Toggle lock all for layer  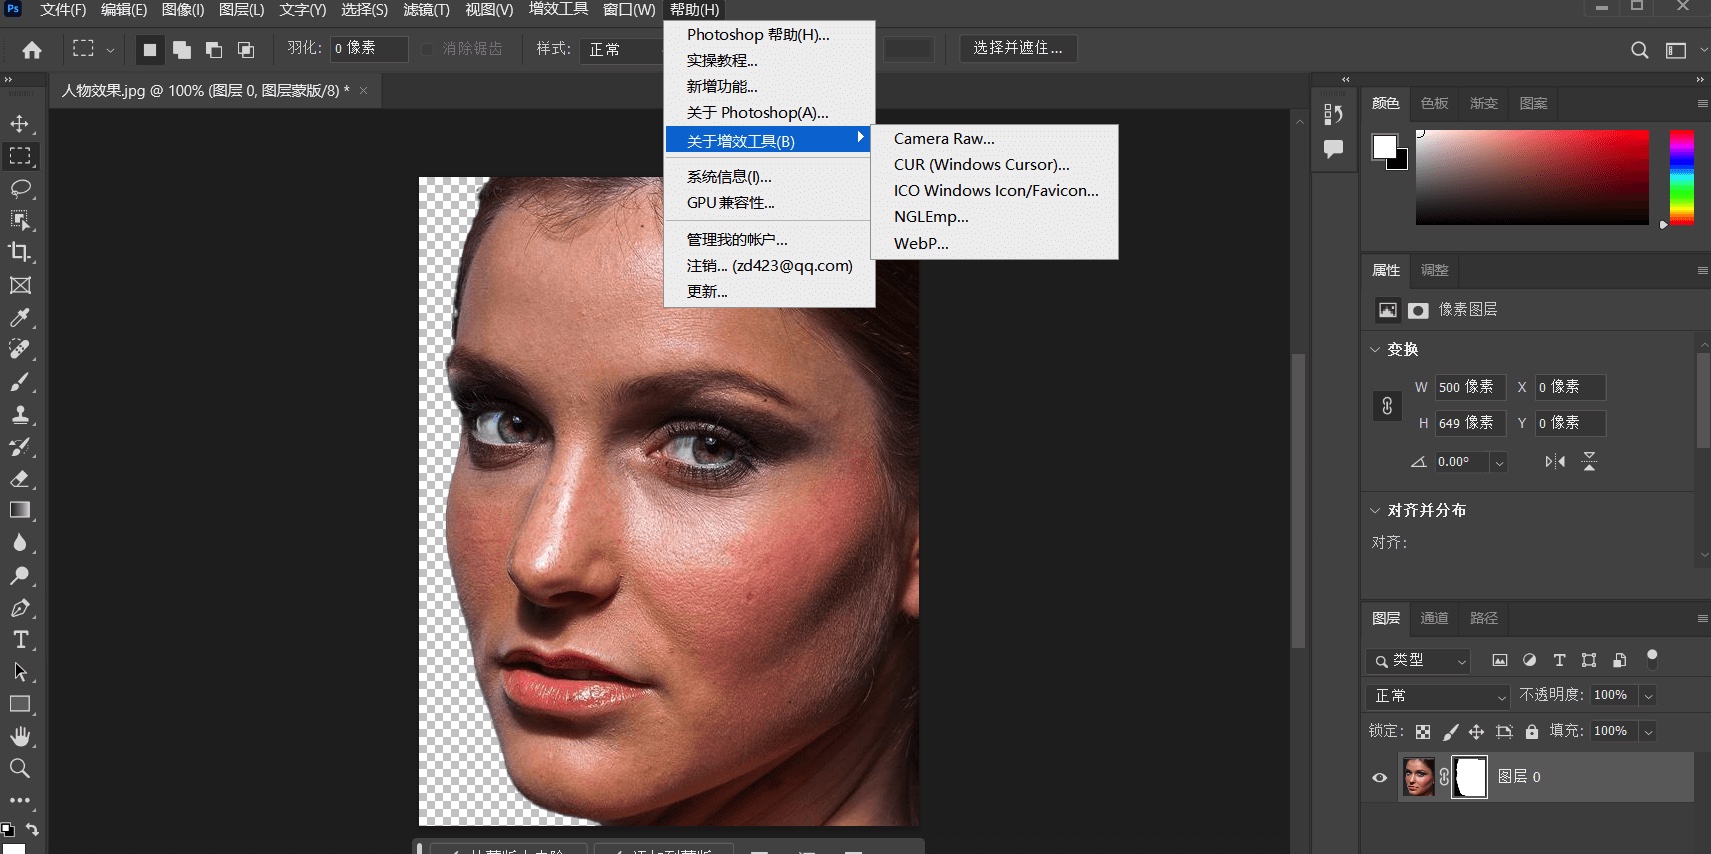pos(1532,732)
